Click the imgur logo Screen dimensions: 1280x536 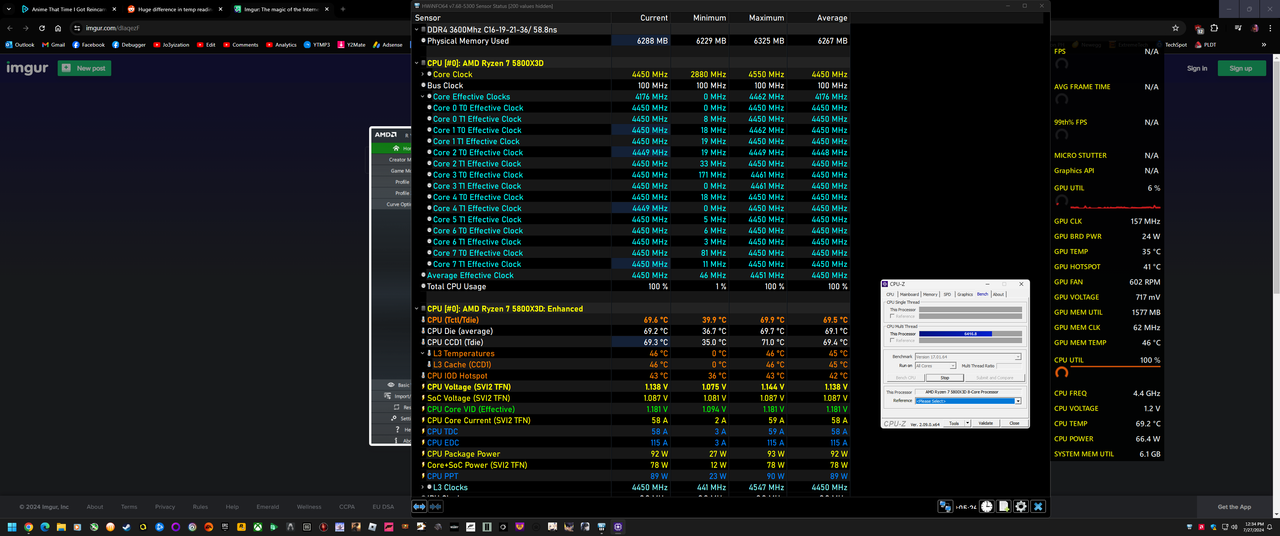(x=27, y=68)
